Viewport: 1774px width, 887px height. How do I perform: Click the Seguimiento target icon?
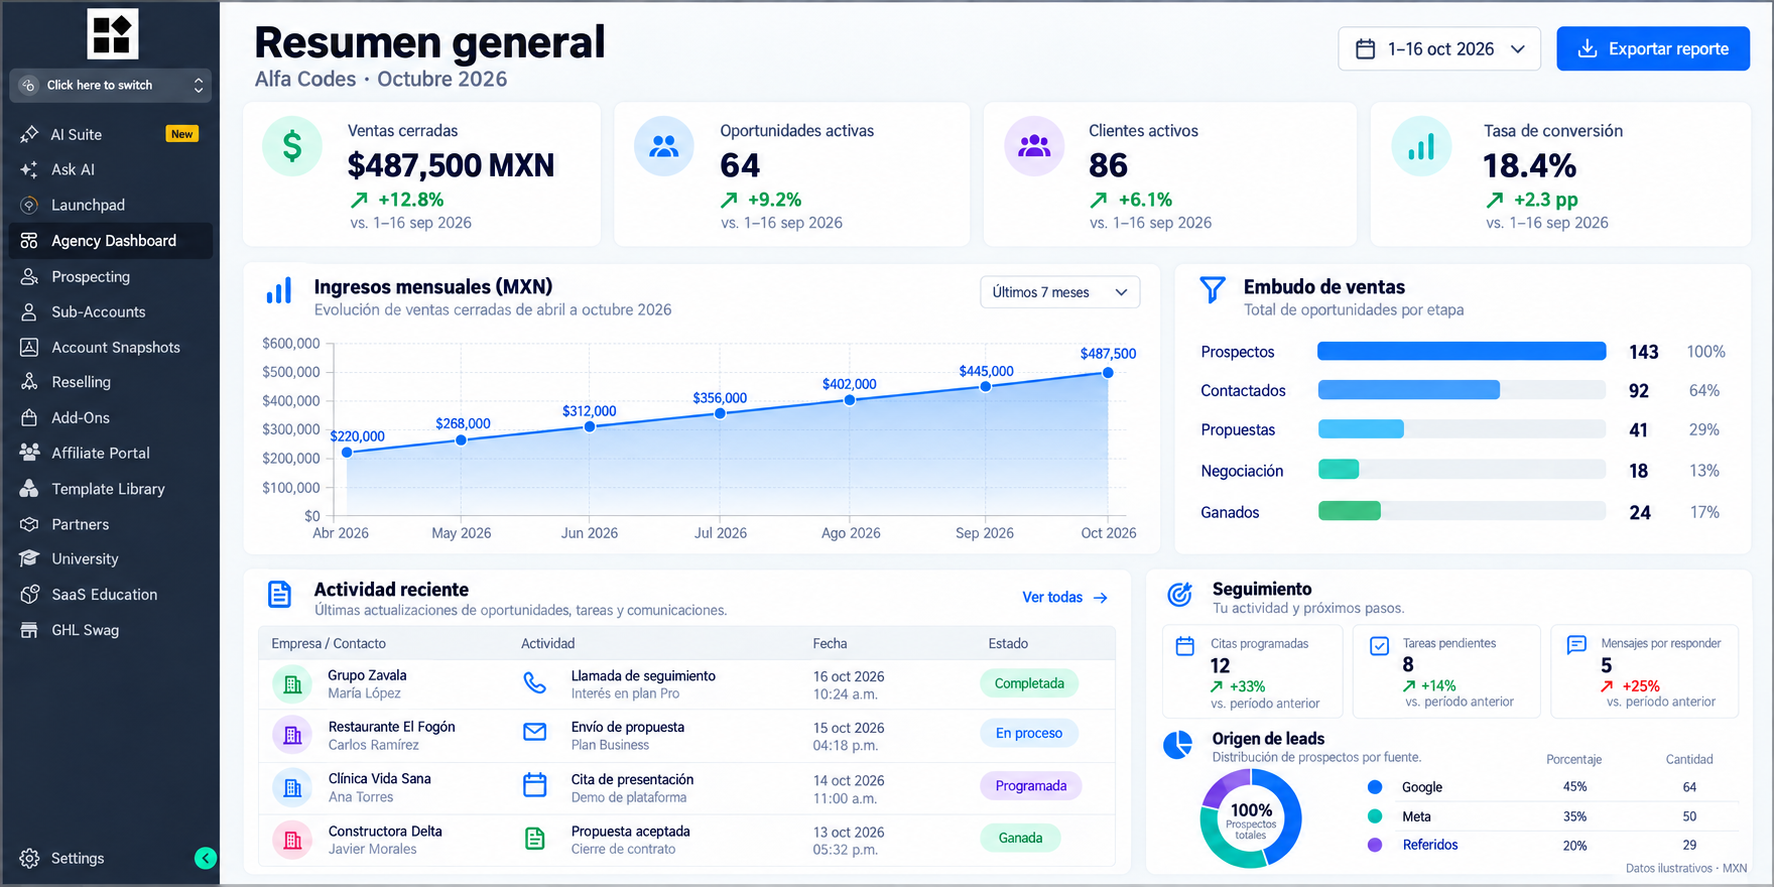[x=1180, y=594]
